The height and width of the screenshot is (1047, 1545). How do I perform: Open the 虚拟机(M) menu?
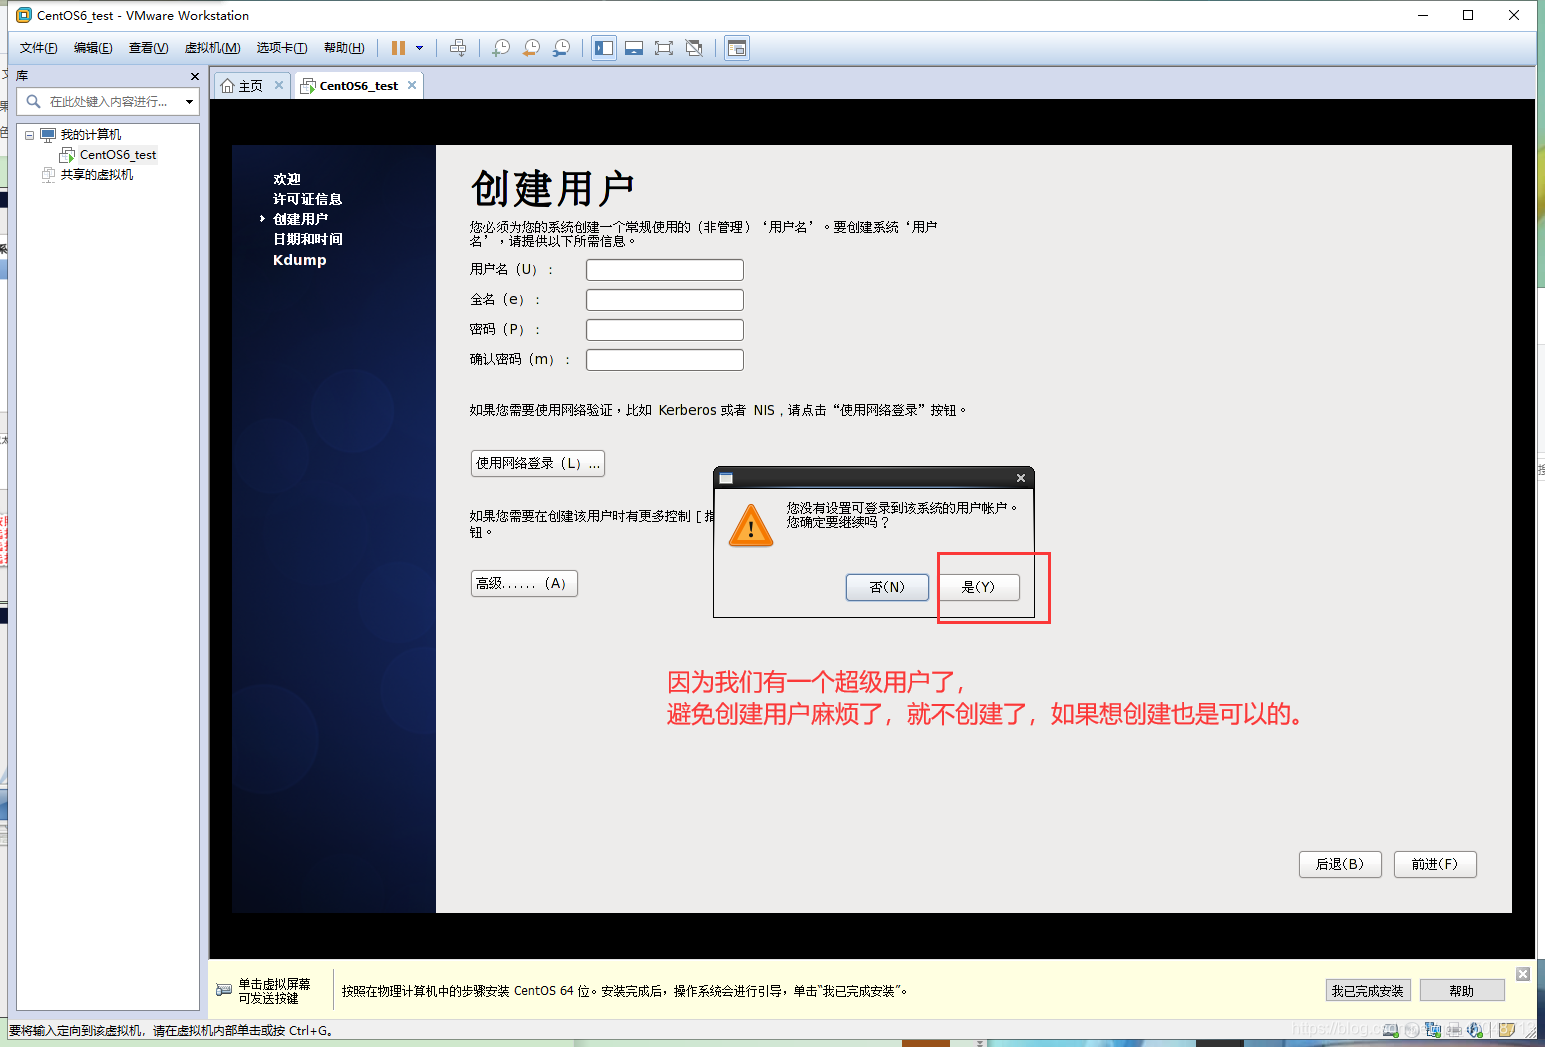click(x=211, y=47)
